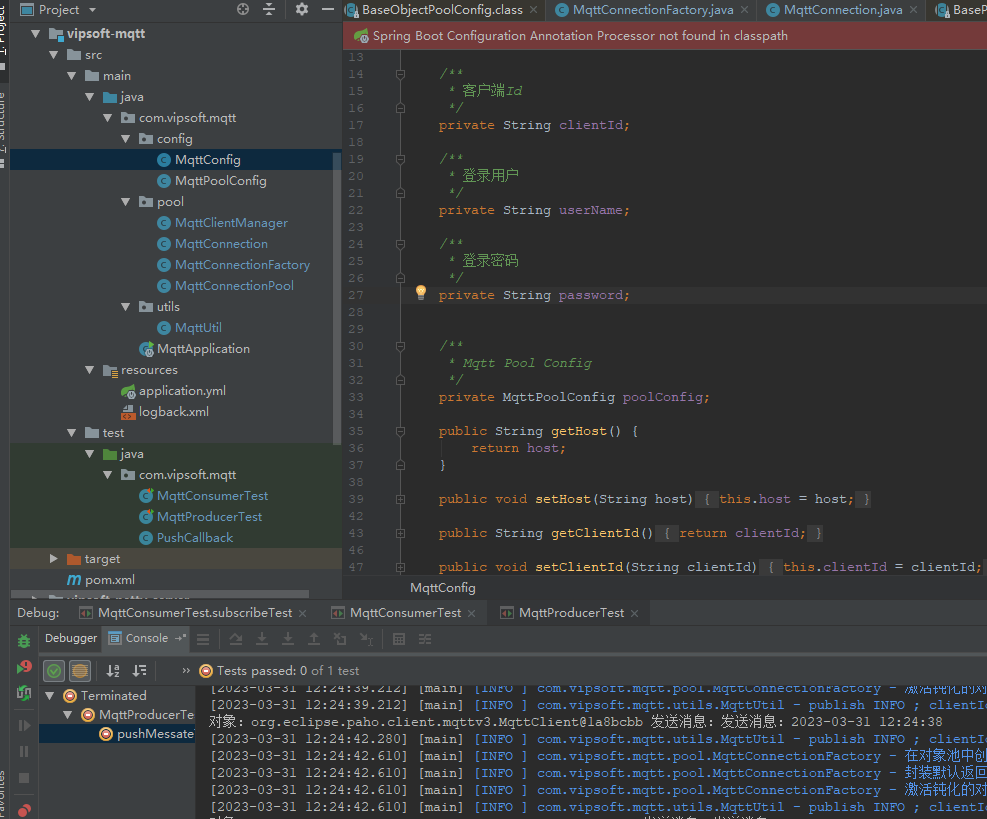
Task: Click the lightbulb intention icon on password line
Action: (x=419, y=293)
